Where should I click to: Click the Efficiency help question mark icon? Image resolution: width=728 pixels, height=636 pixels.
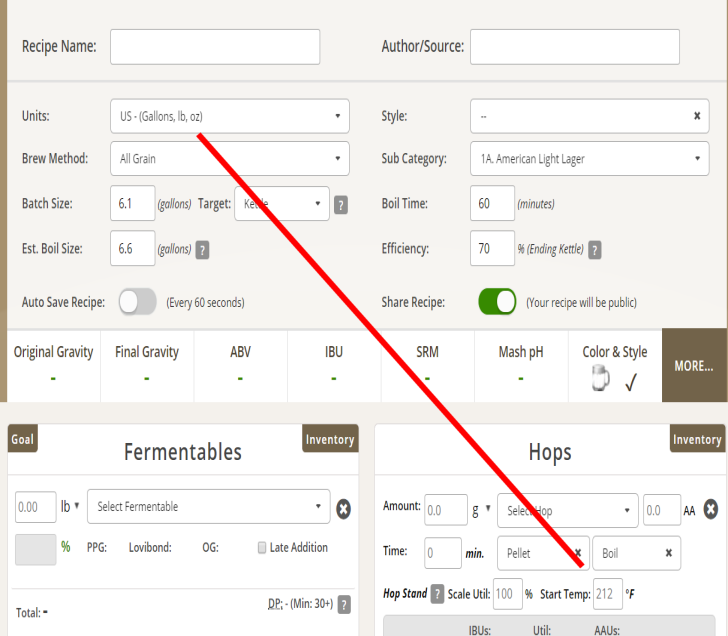click(595, 250)
